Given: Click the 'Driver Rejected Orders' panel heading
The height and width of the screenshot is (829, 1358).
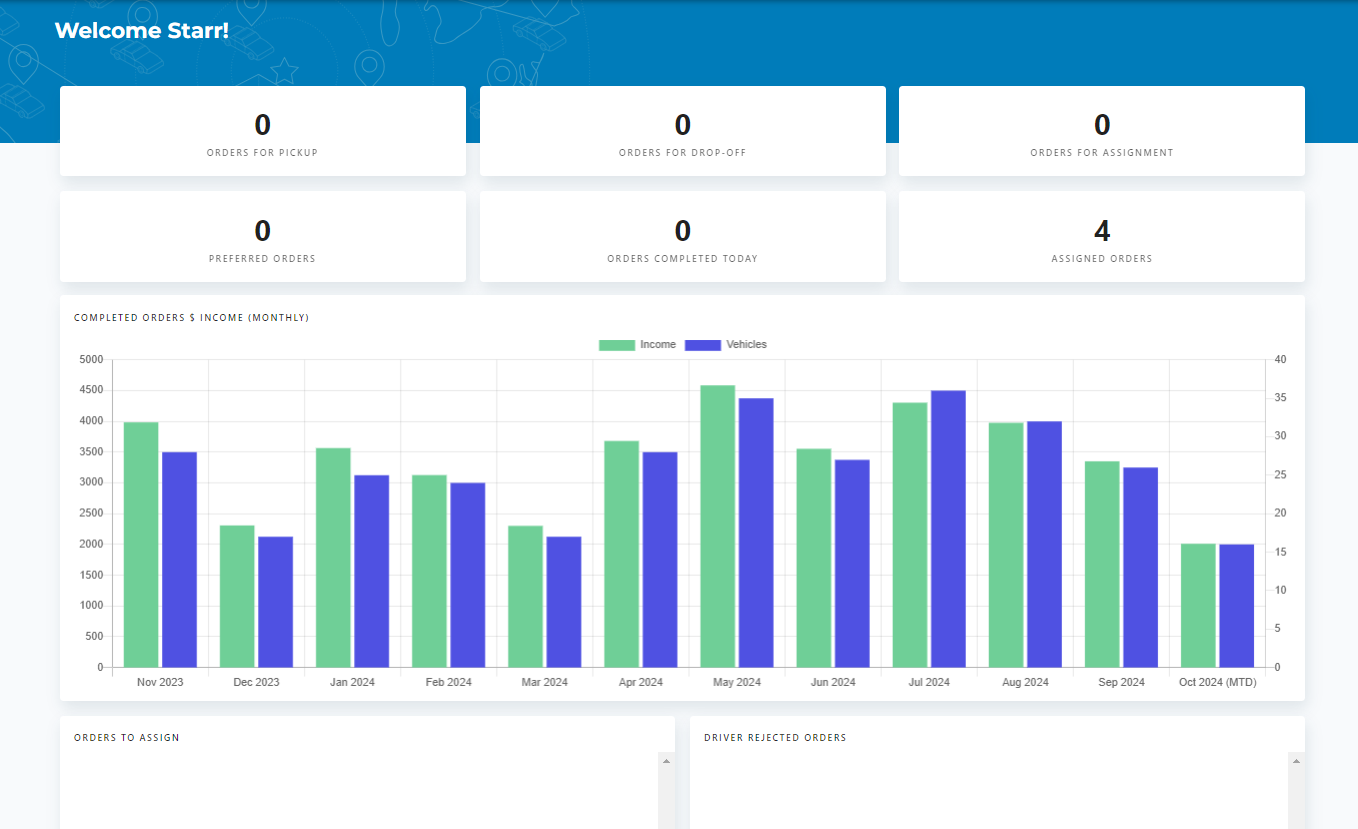Looking at the screenshot, I should click(x=775, y=738).
